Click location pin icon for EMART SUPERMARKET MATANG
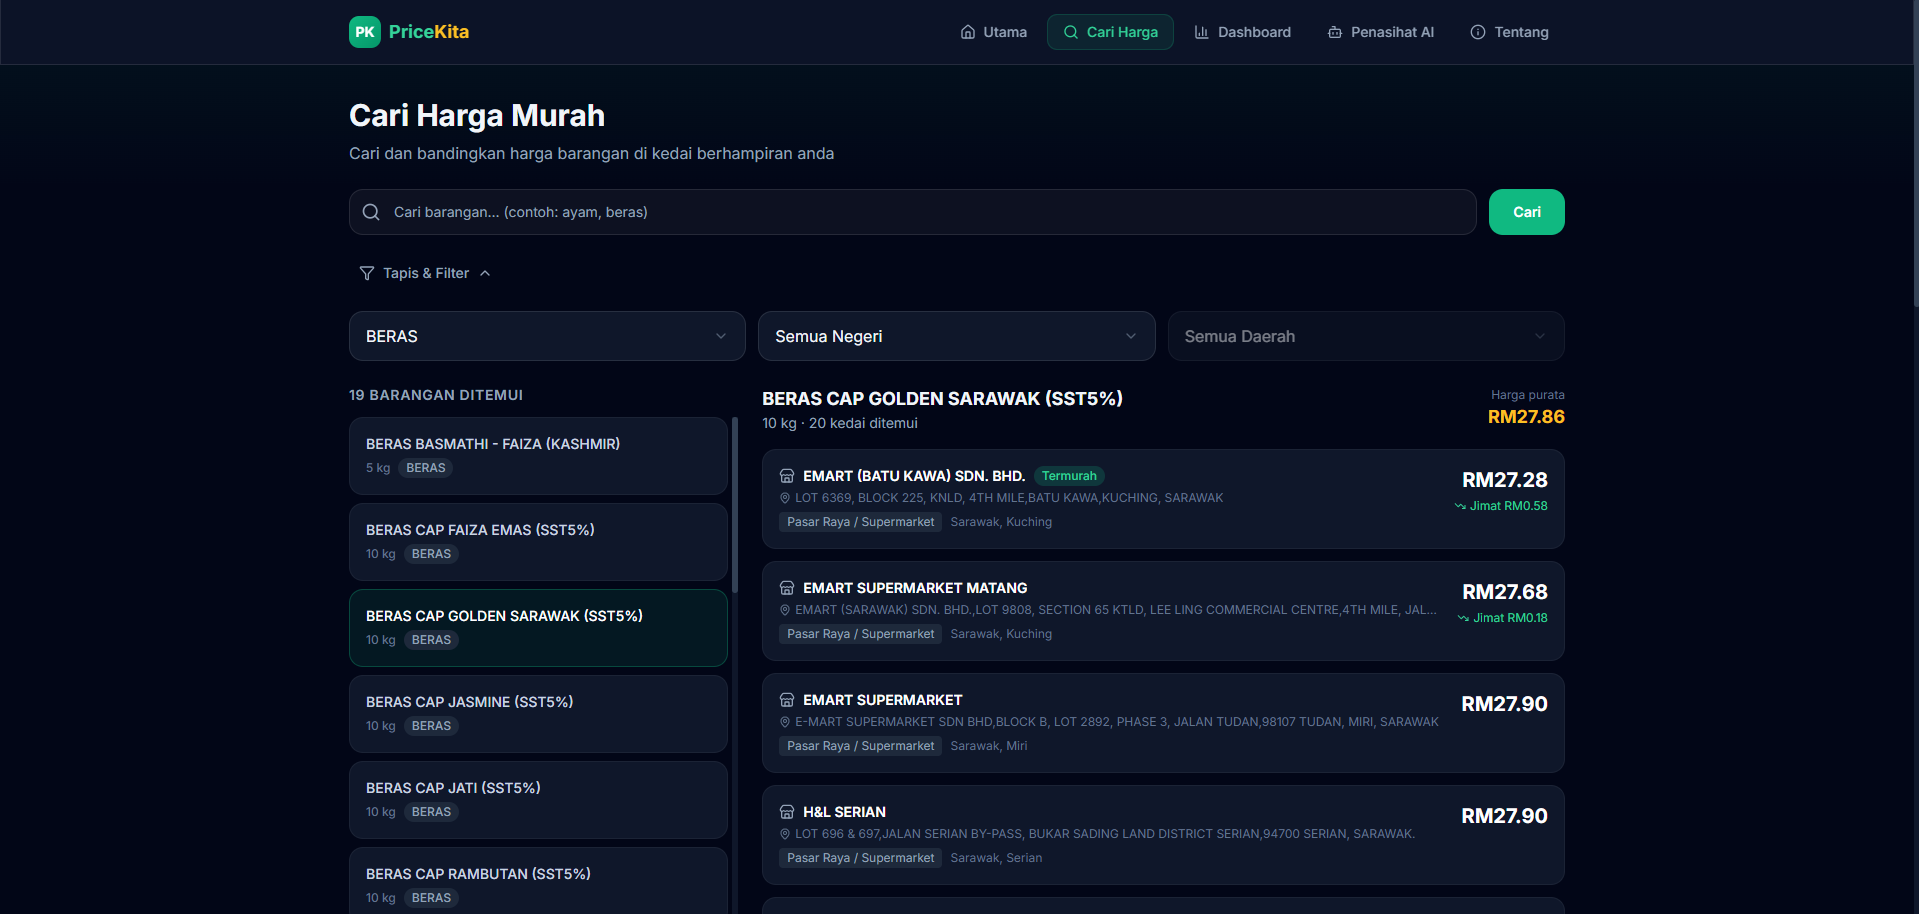The image size is (1919, 914). point(785,610)
